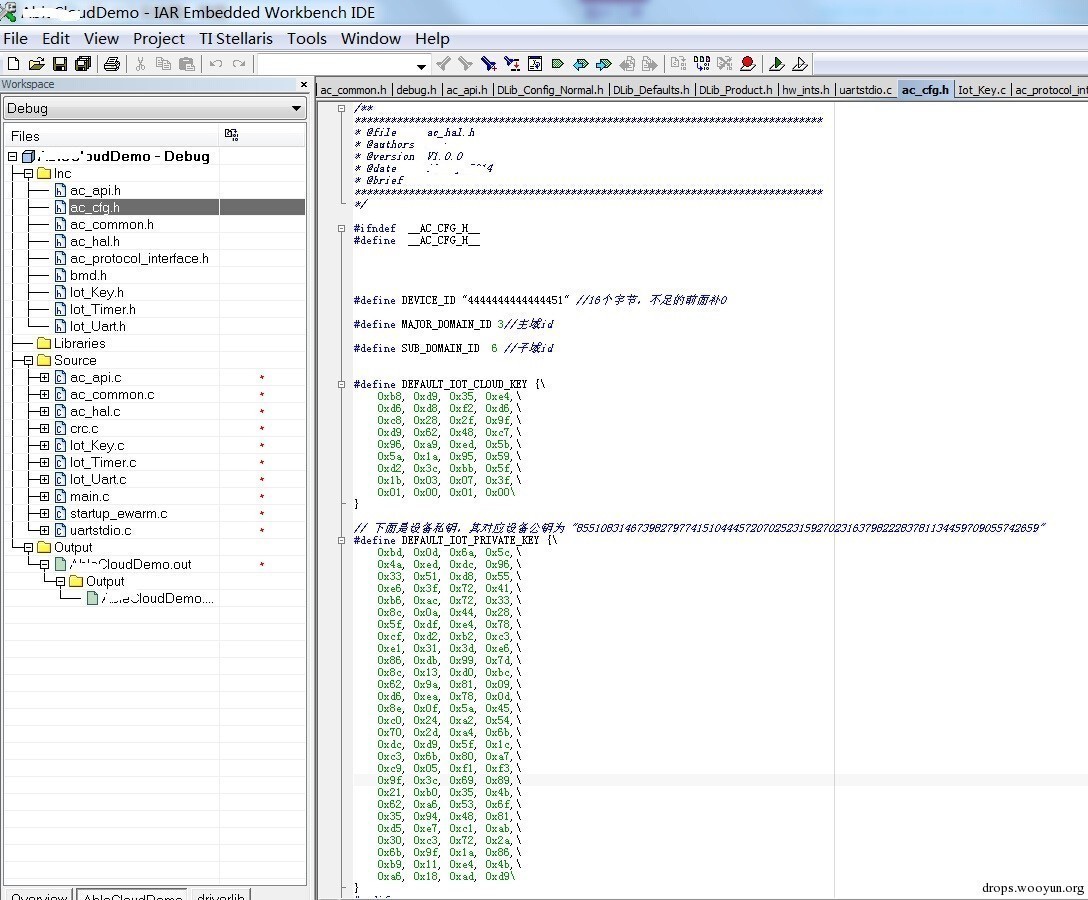
Task: Click the Save All toolbar icon
Action: click(83, 64)
